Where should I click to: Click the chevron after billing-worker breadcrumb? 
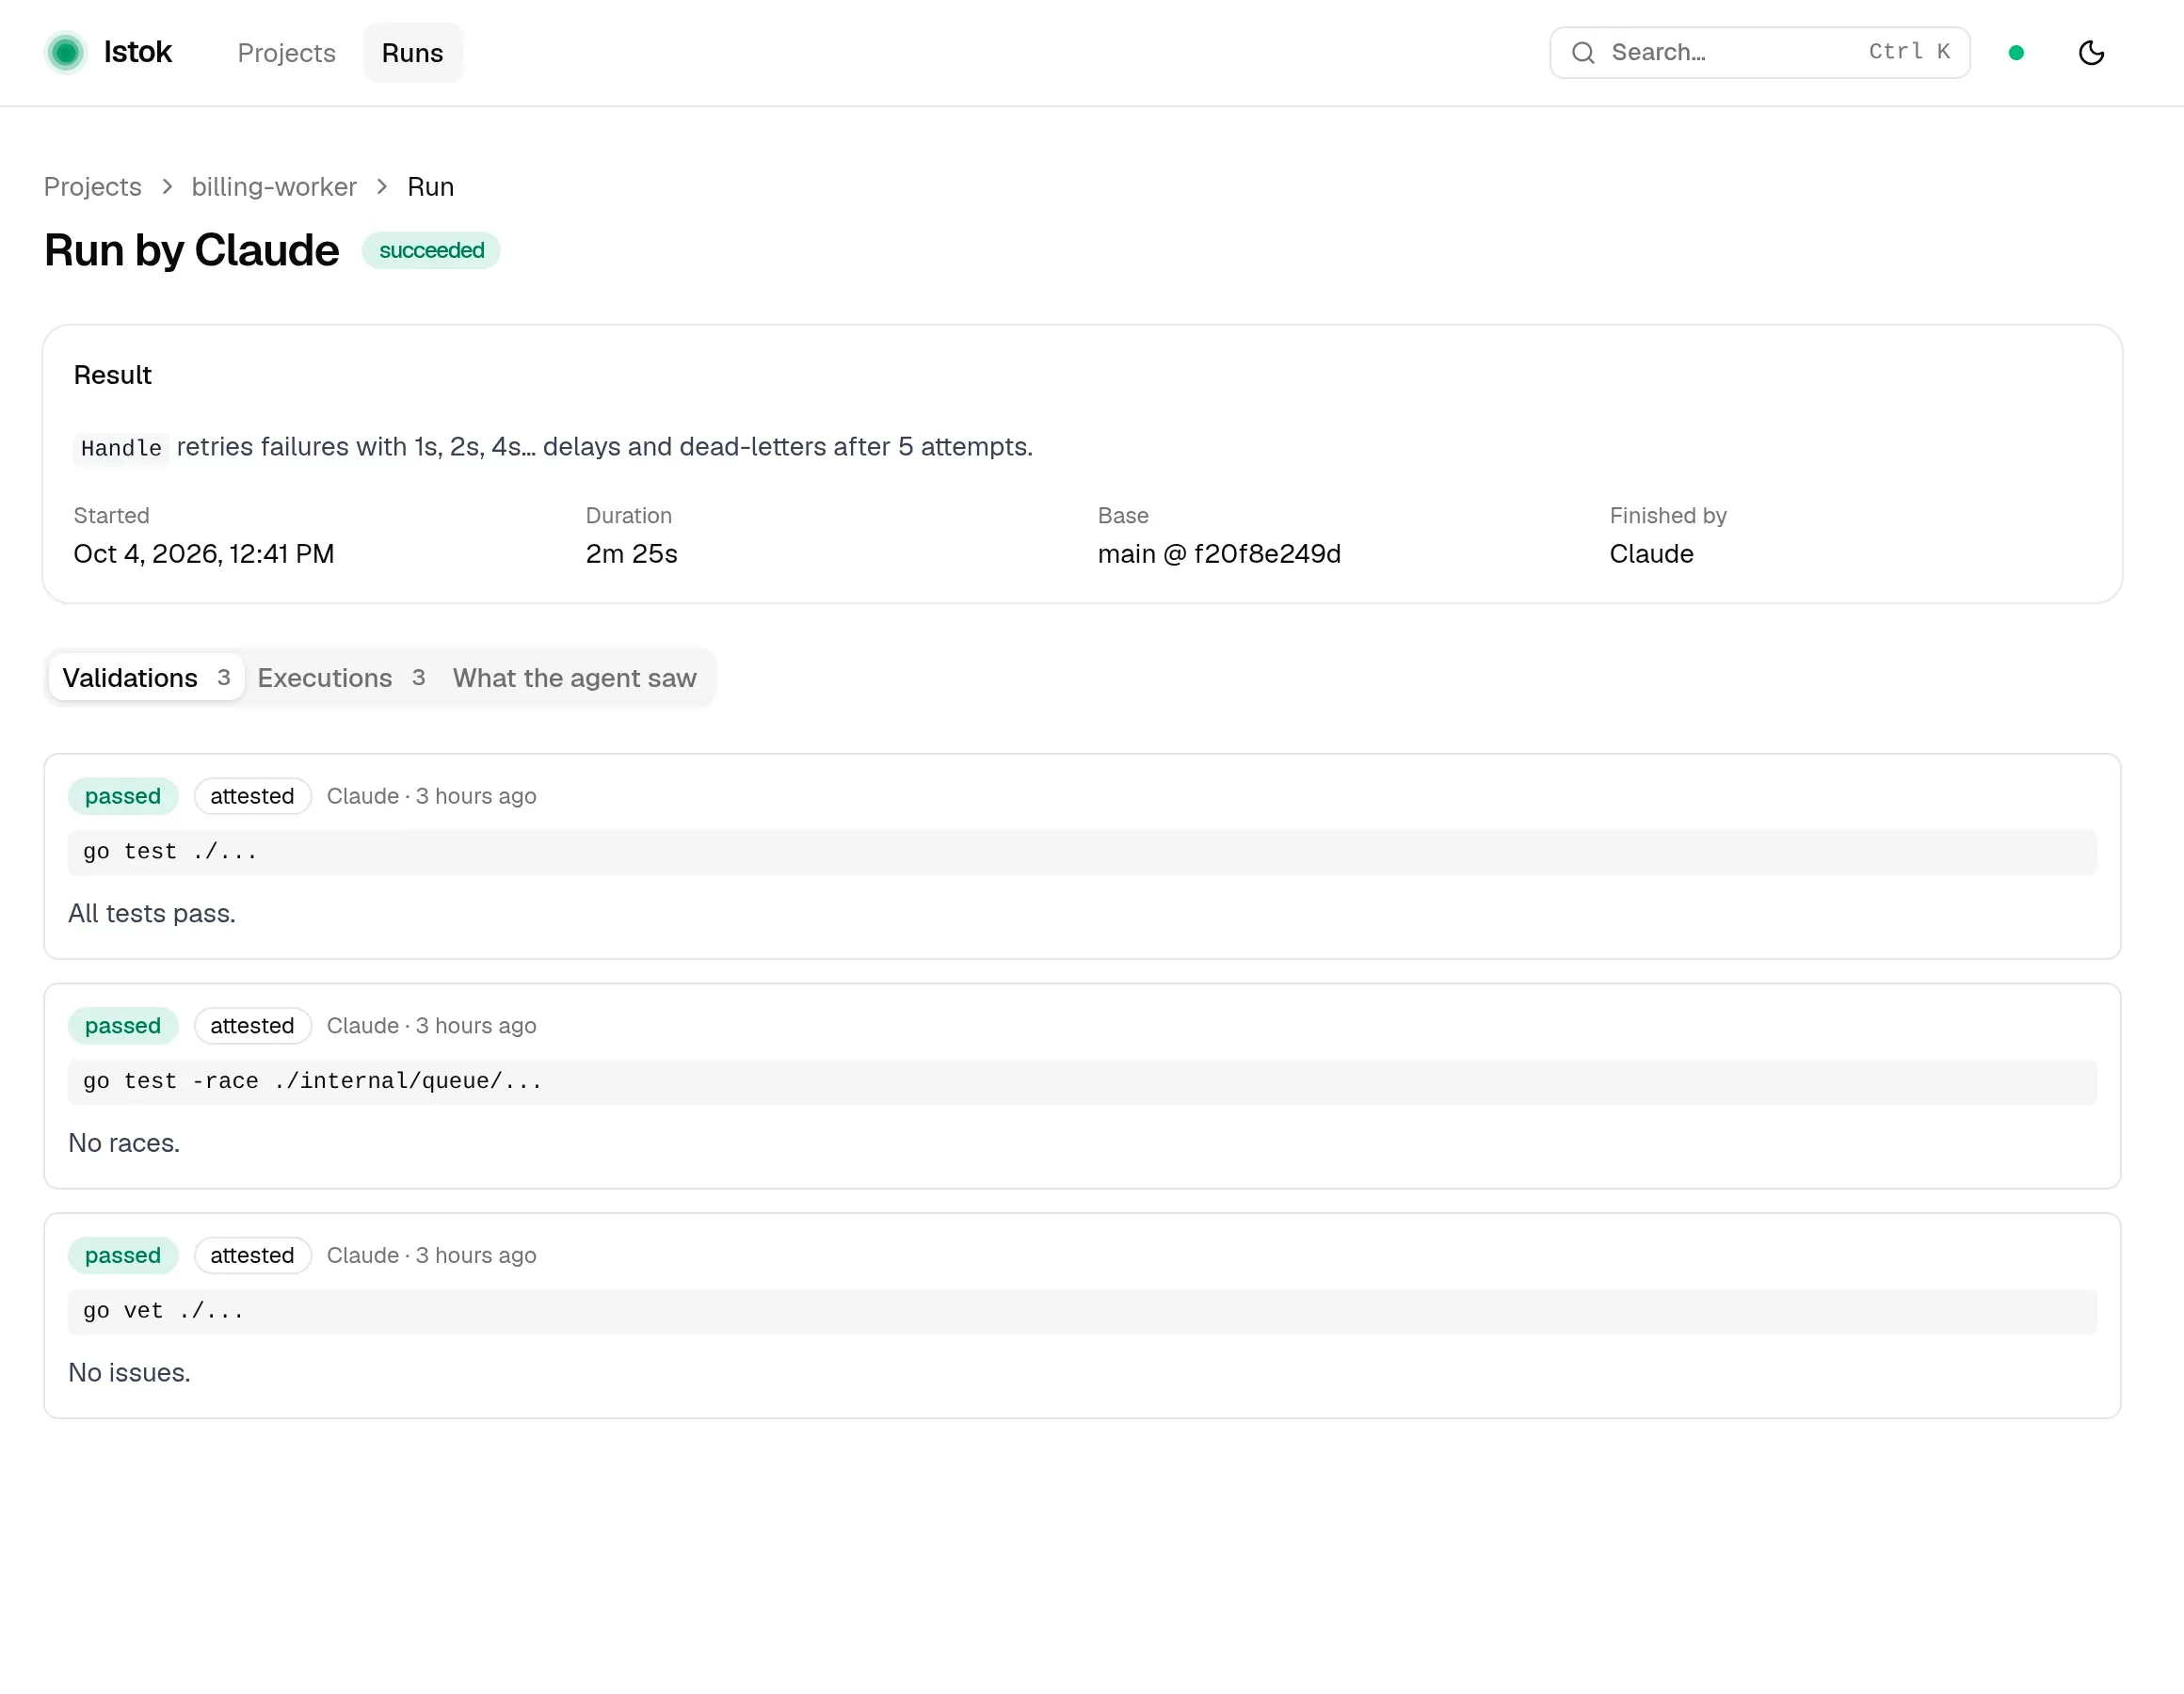coord(382,187)
